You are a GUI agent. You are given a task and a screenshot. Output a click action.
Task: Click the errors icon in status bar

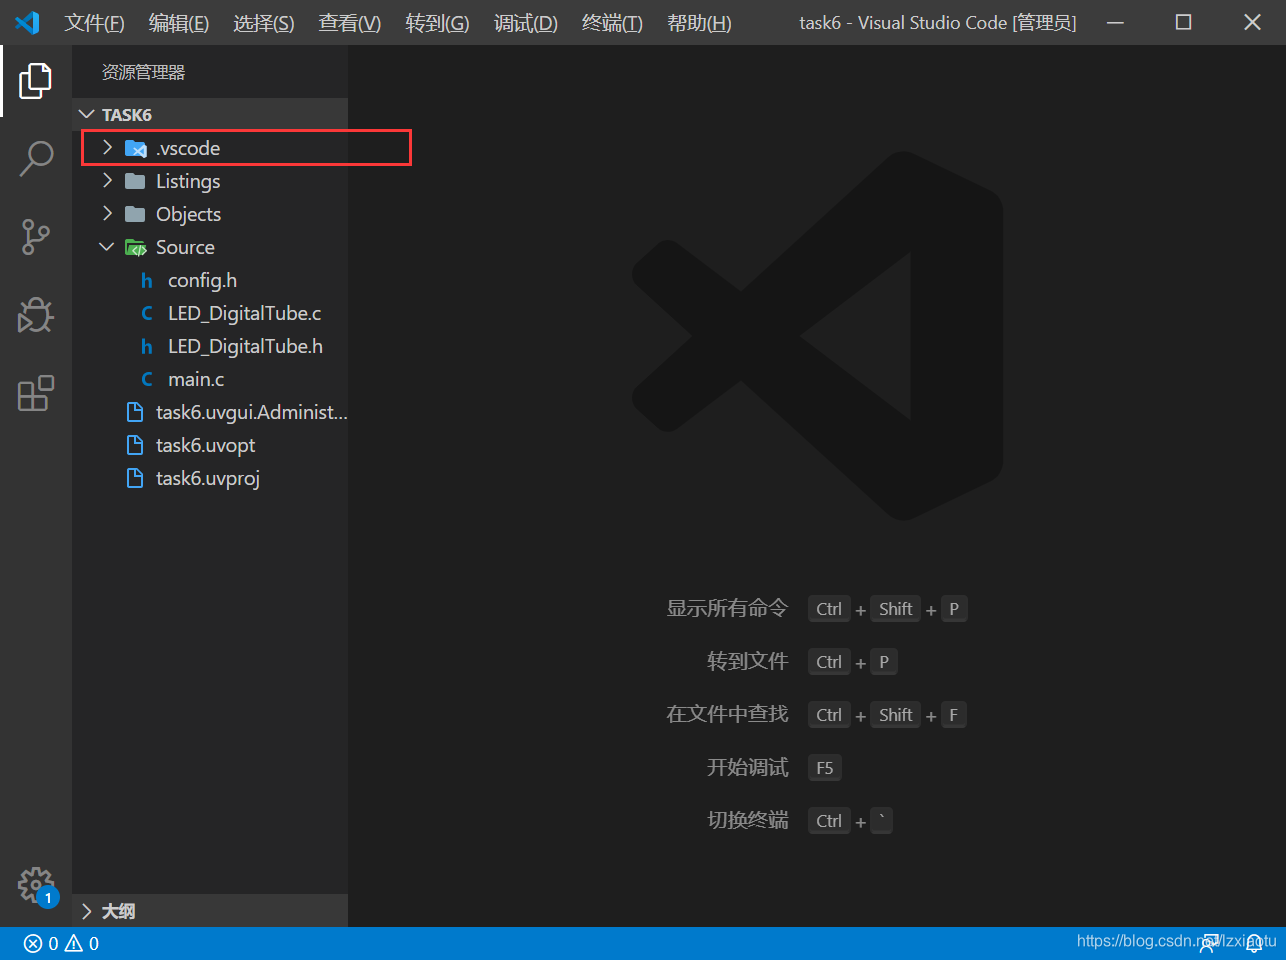pos(33,943)
